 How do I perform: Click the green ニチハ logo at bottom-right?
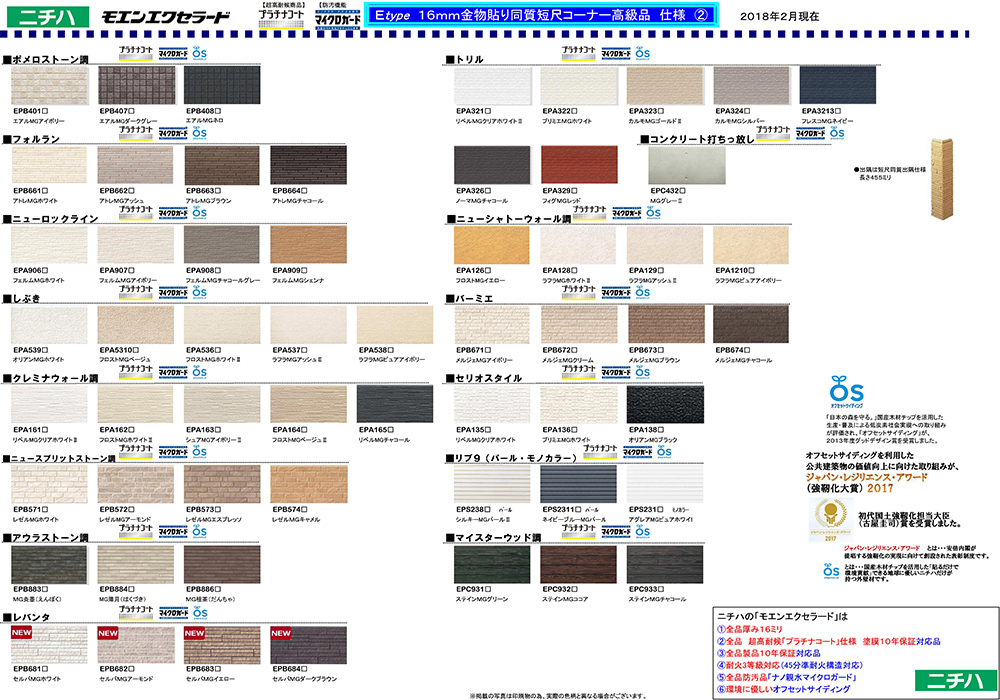point(955,680)
